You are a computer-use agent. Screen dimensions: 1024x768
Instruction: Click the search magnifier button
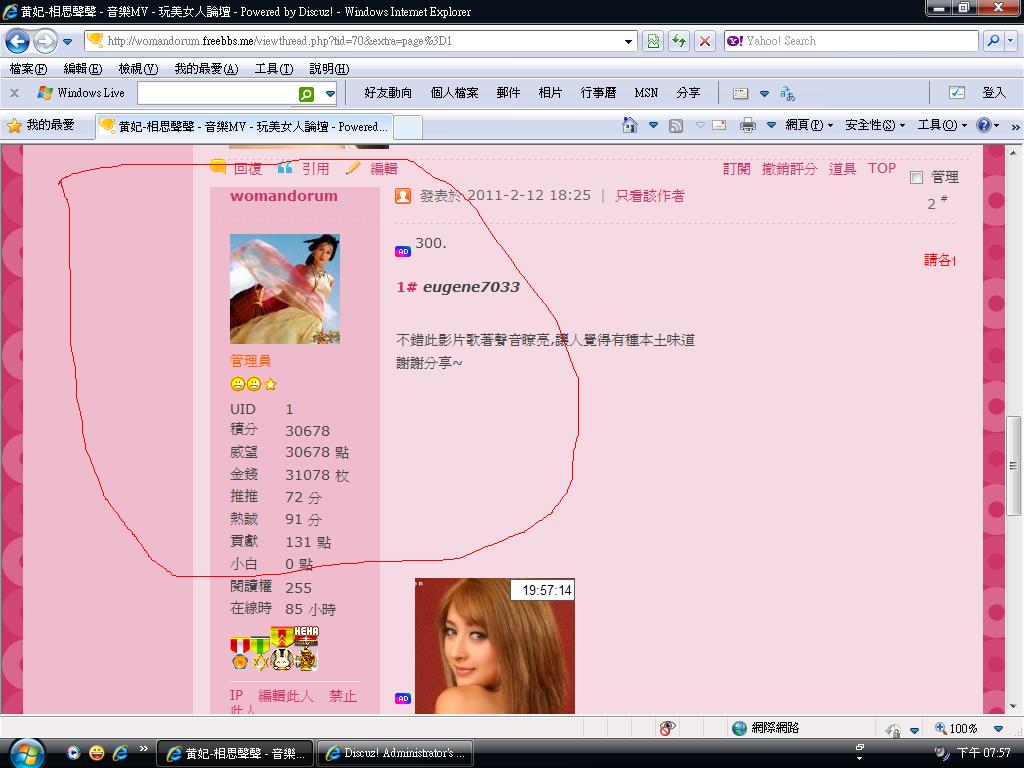pyautogui.click(x=993, y=41)
